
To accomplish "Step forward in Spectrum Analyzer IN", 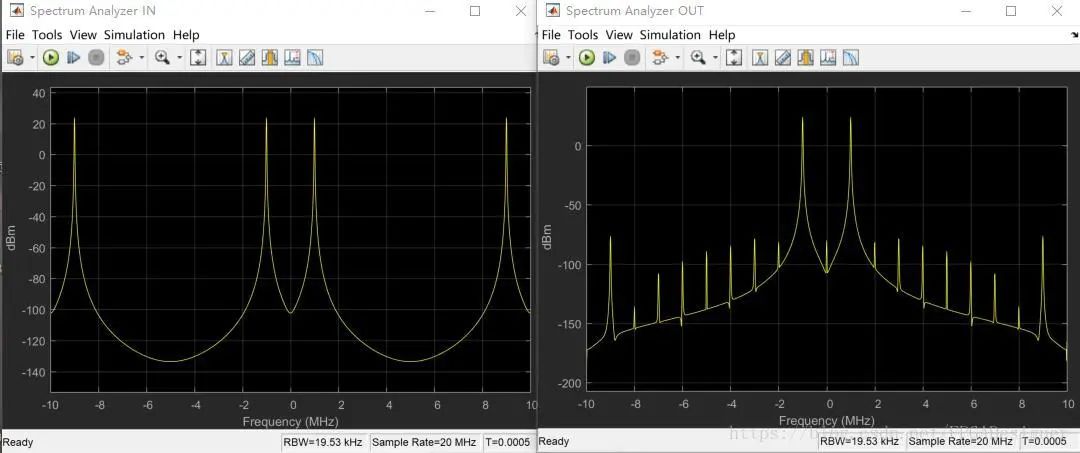I will tap(73, 58).
